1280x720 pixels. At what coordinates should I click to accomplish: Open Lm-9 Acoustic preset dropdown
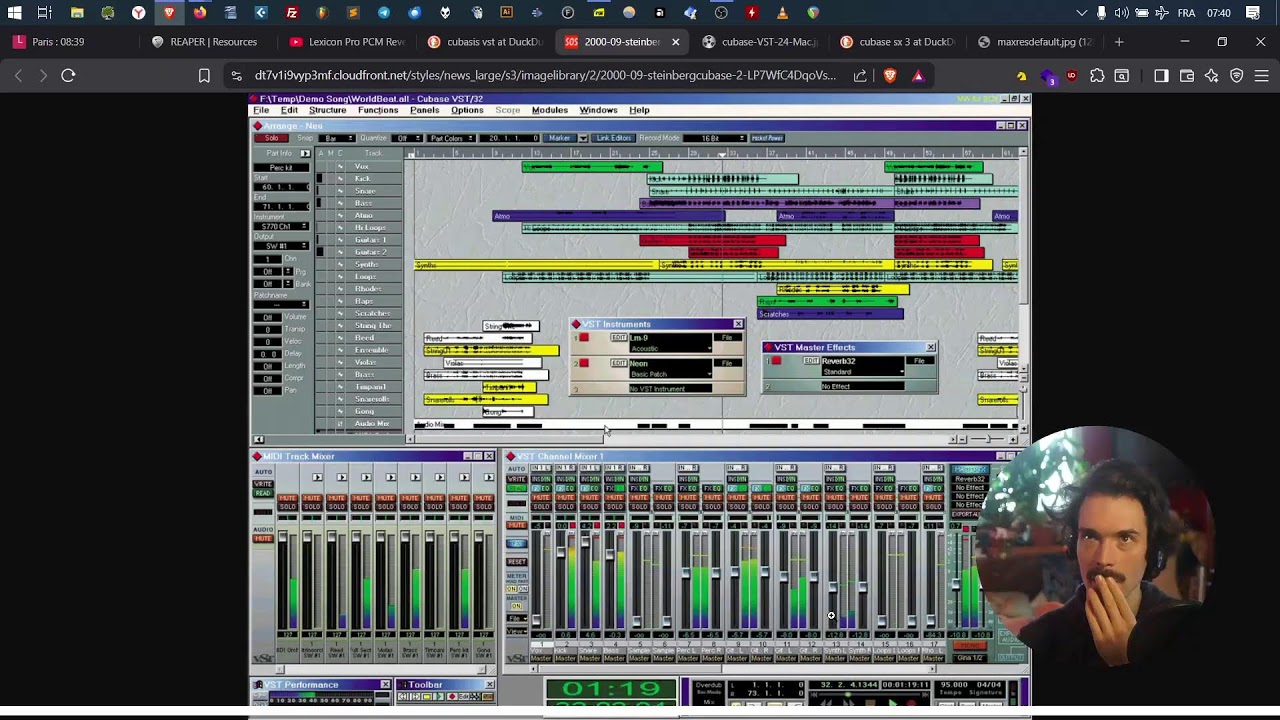click(x=669, y=349)
